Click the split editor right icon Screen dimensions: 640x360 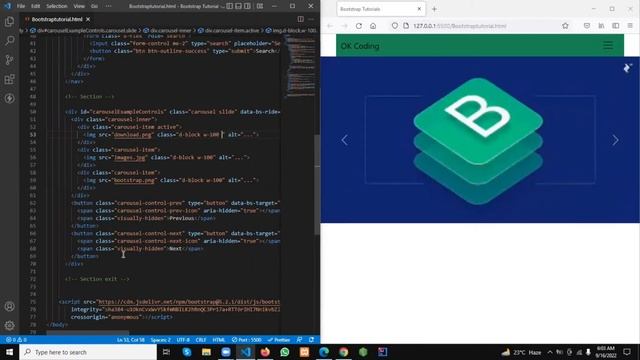click(x=300, y=19)
